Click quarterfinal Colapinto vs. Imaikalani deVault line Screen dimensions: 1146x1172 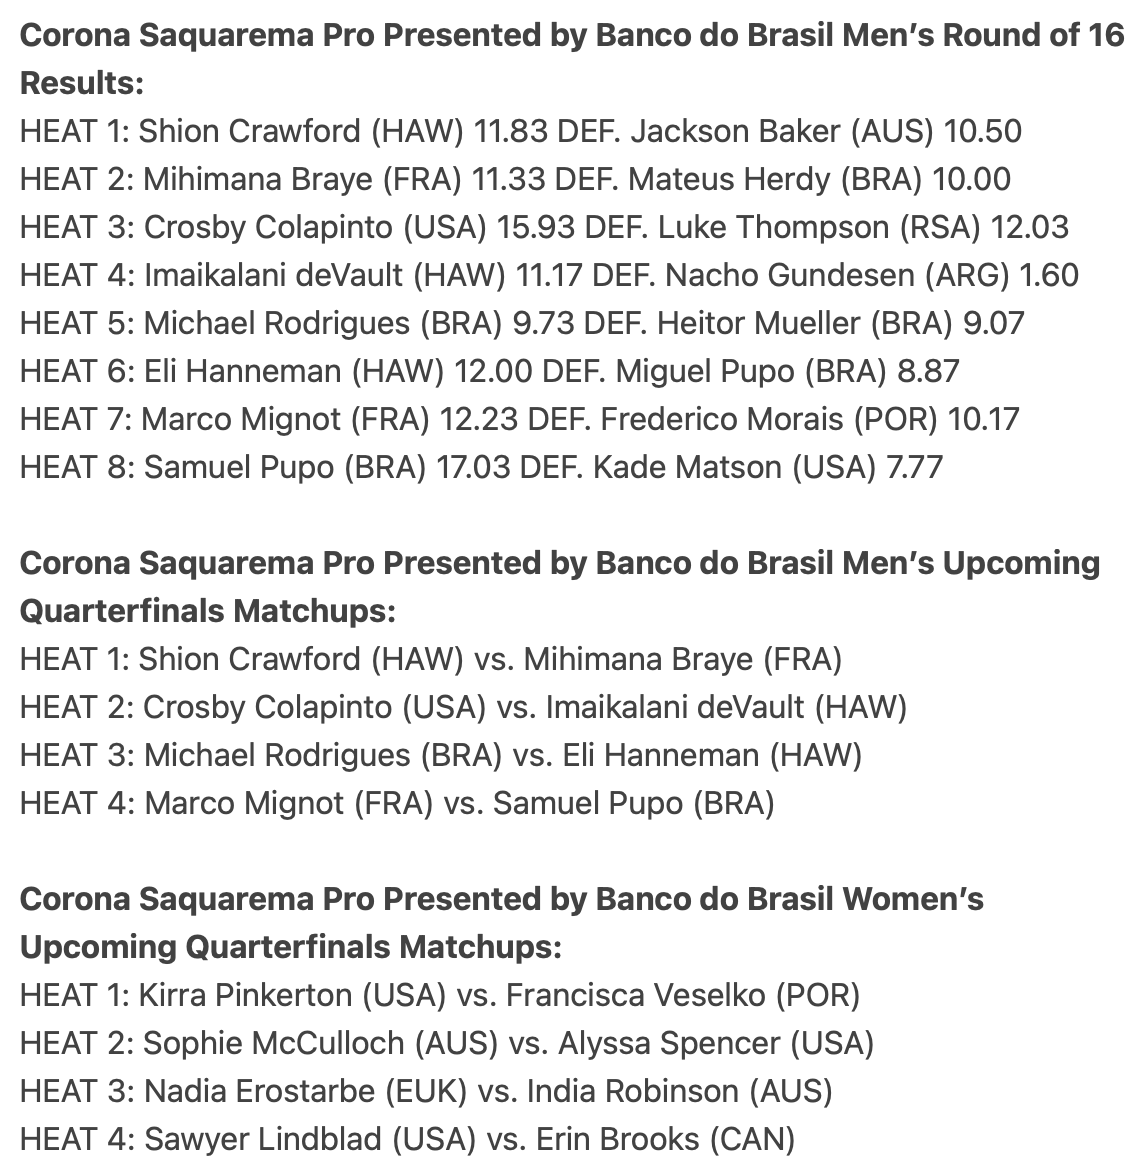(463, 707)
